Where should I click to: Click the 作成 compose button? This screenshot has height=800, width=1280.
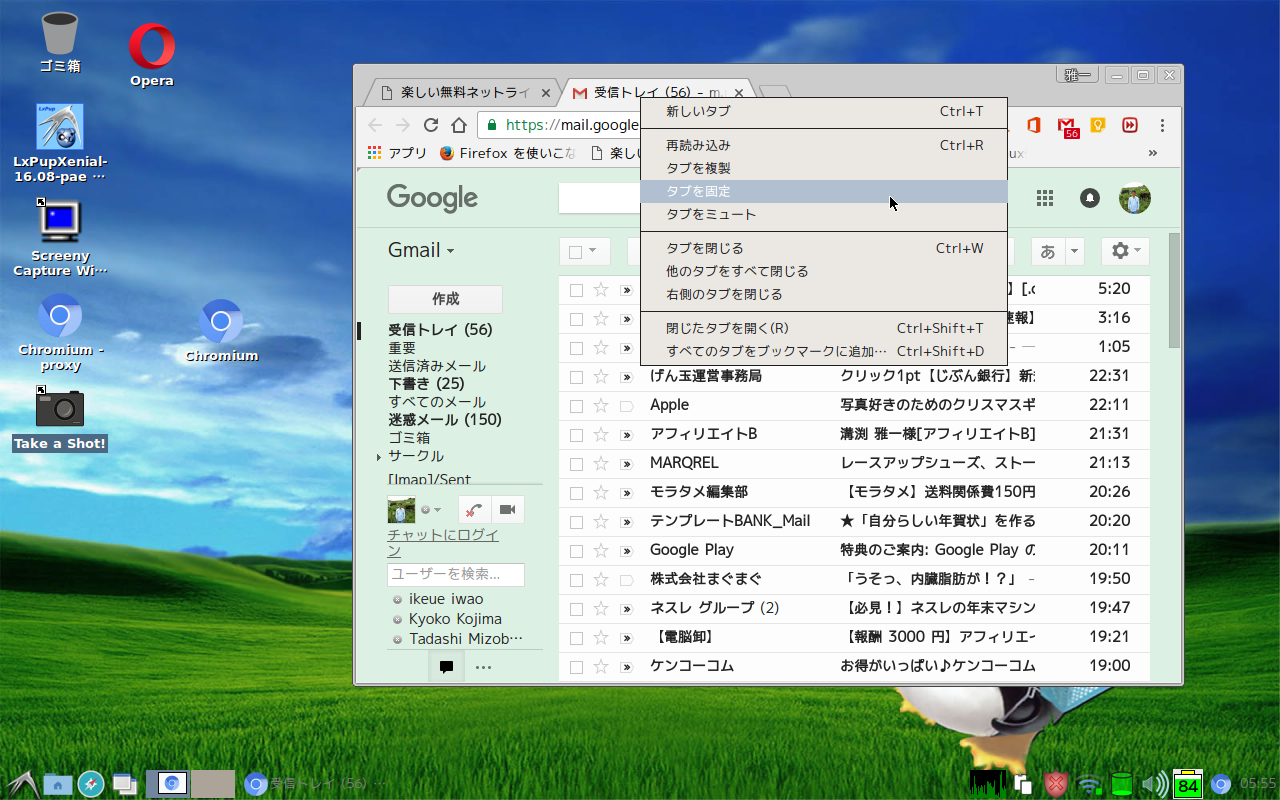click(x=445, y=299)
